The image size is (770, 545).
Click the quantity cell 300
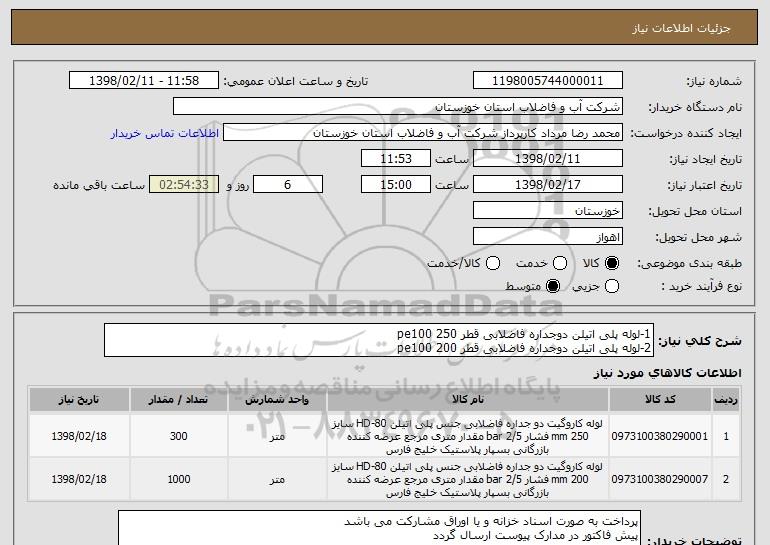click(178, 436)
